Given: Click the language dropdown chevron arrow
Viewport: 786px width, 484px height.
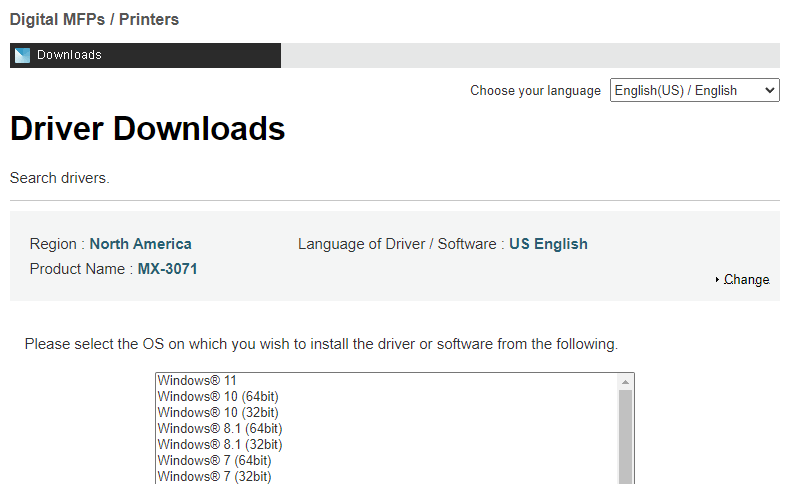Looking at the screenshot, I should (x=769, y=90).
